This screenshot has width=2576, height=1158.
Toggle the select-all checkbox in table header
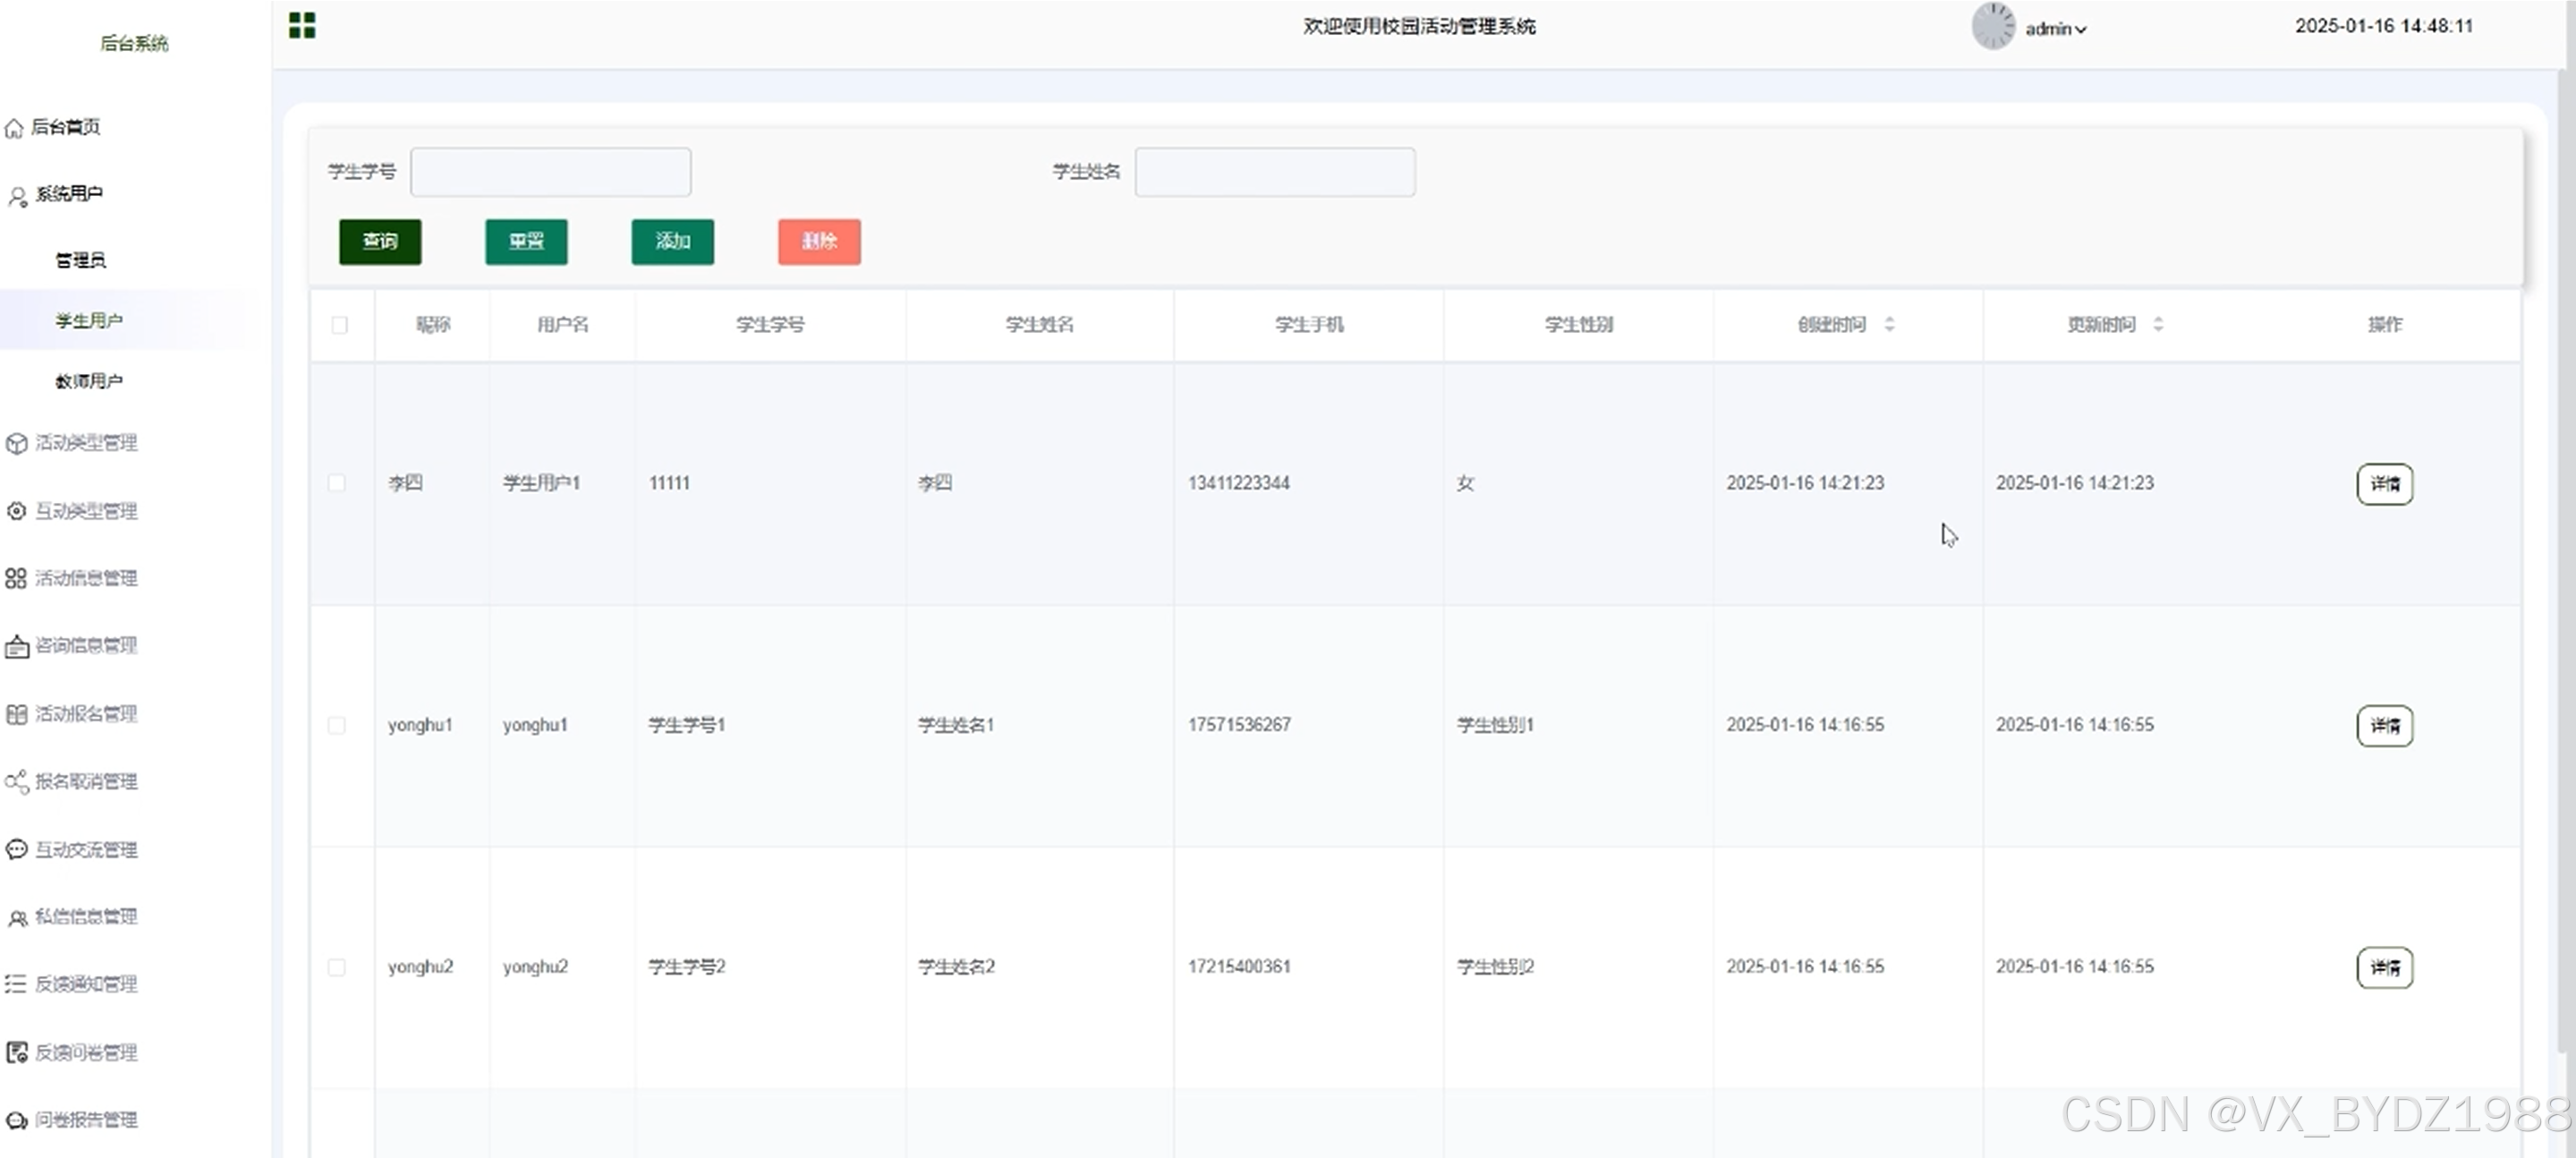(x=339, y=325)
